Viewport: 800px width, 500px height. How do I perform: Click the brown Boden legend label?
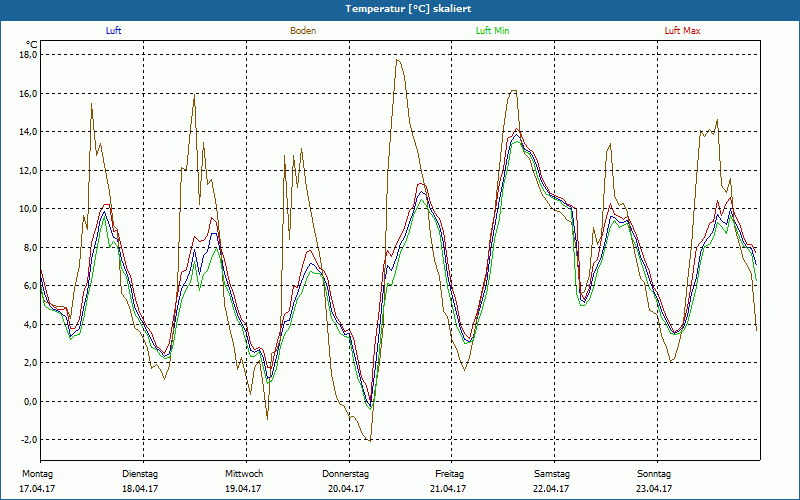tap(303, 31)
